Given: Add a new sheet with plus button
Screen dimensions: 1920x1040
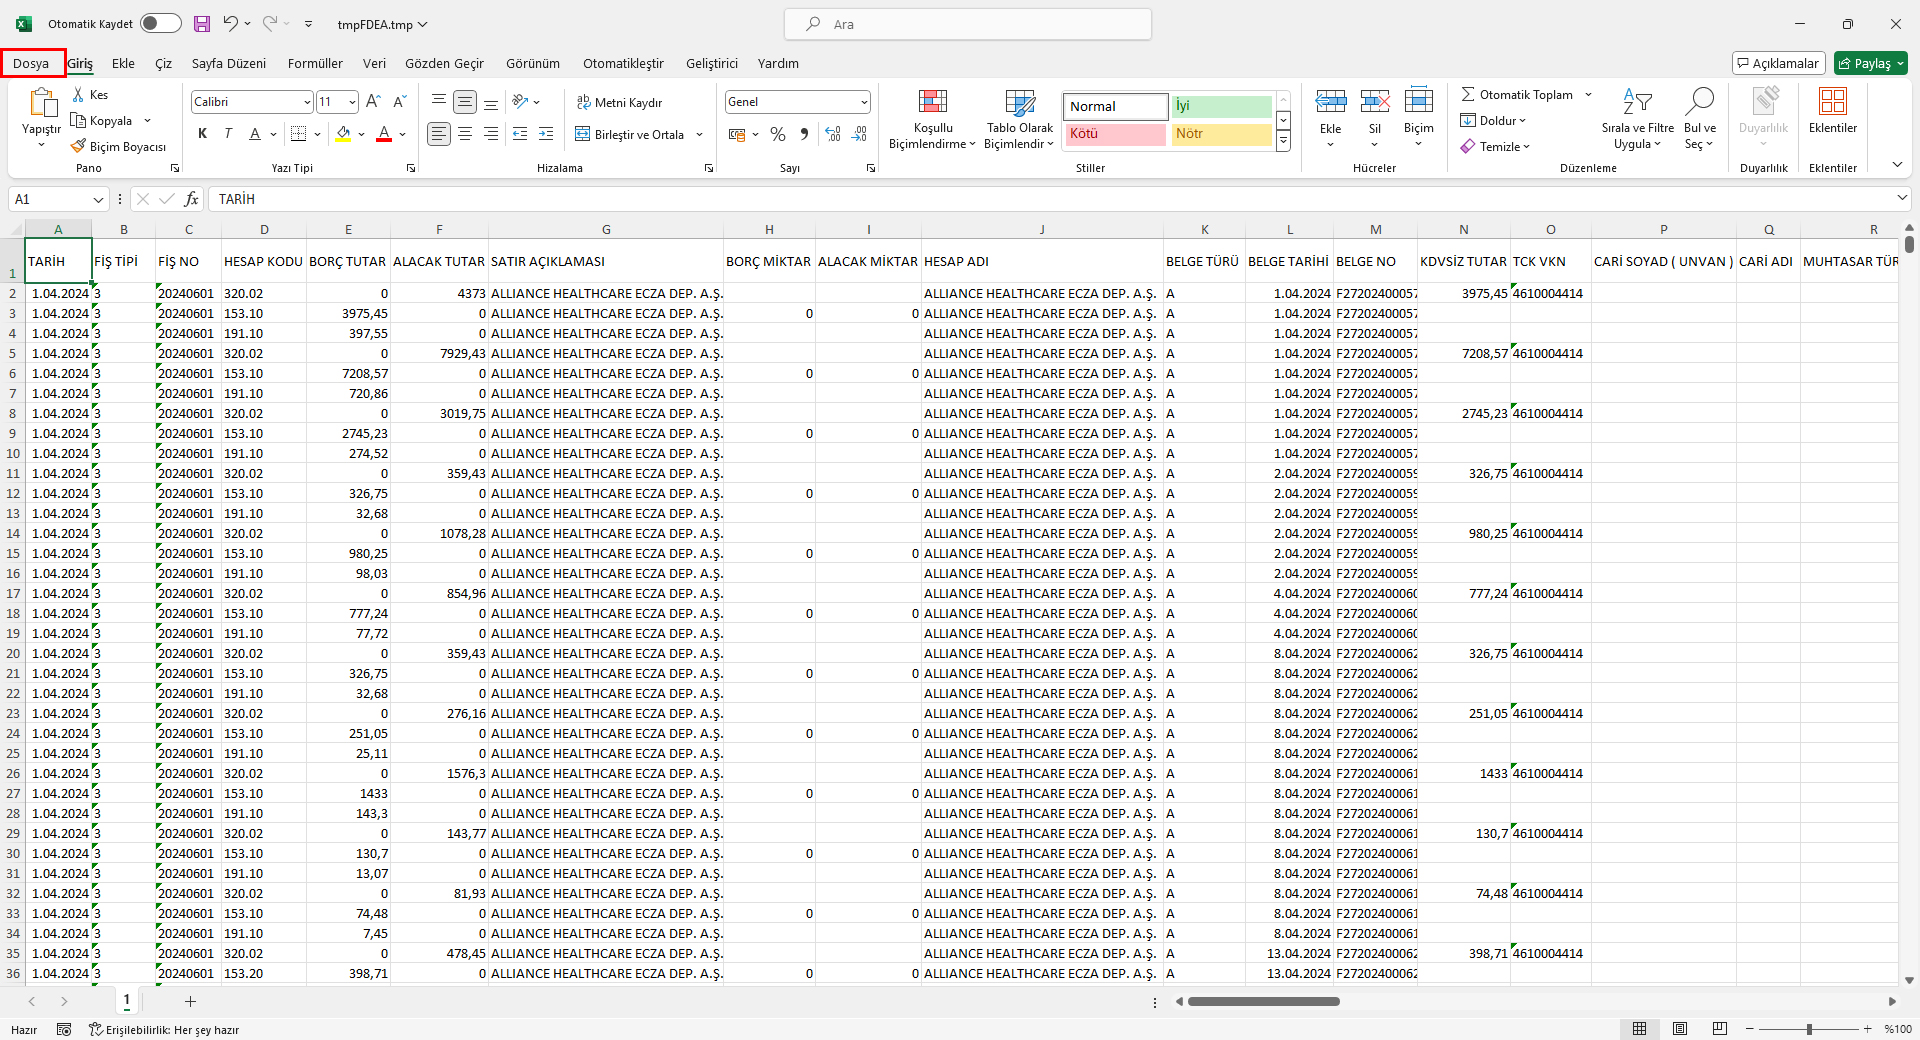Looking at the screenshot, I should click(x=190, y=1001).
